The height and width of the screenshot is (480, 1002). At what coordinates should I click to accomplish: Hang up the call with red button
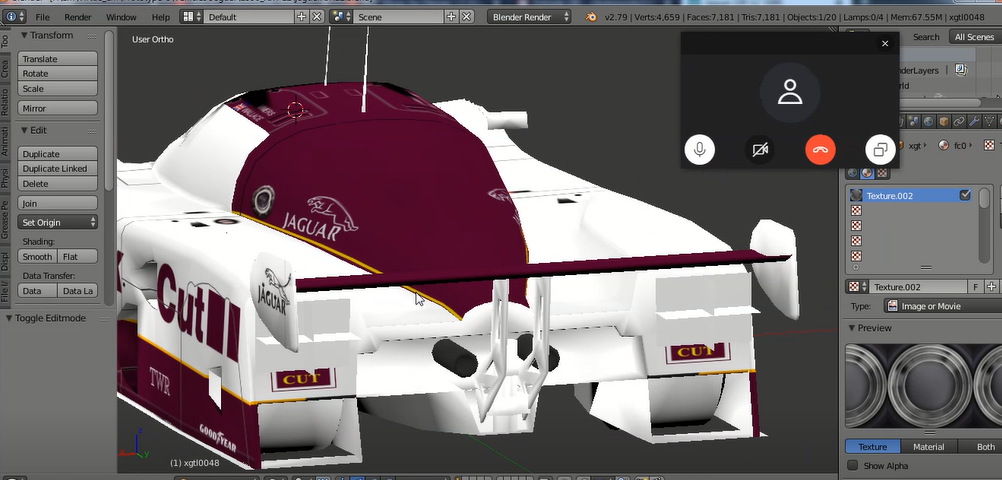pos(821,150)
